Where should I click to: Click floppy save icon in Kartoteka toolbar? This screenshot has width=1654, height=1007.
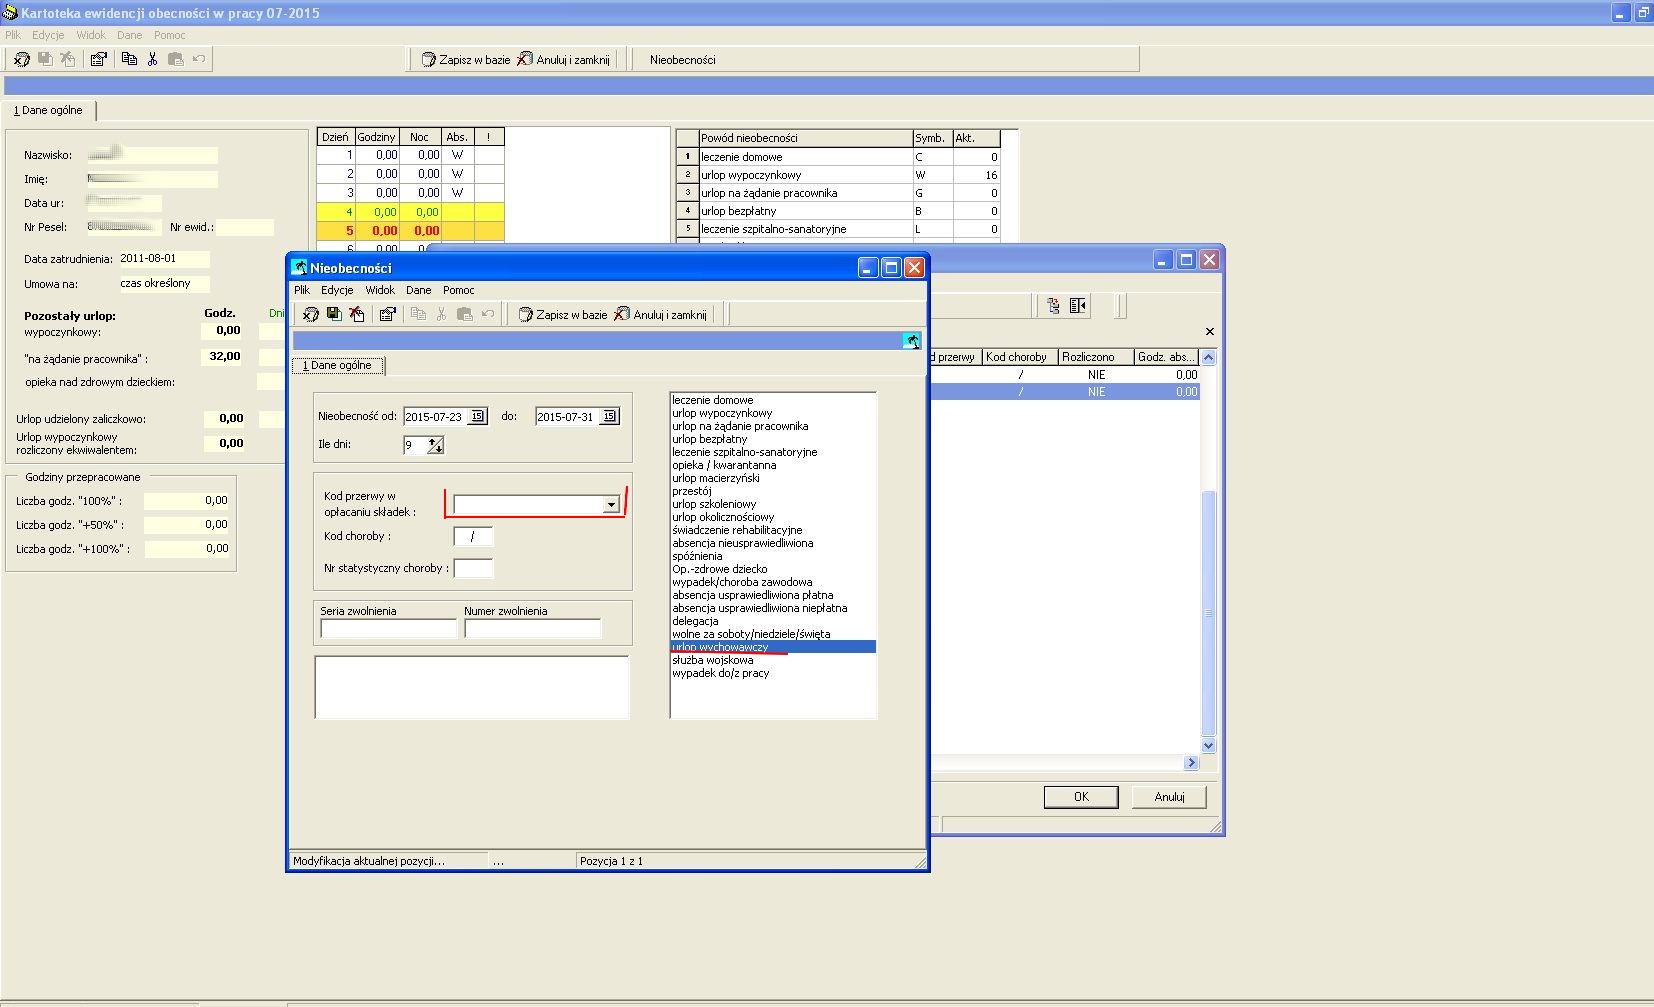(x=45, y=59)
